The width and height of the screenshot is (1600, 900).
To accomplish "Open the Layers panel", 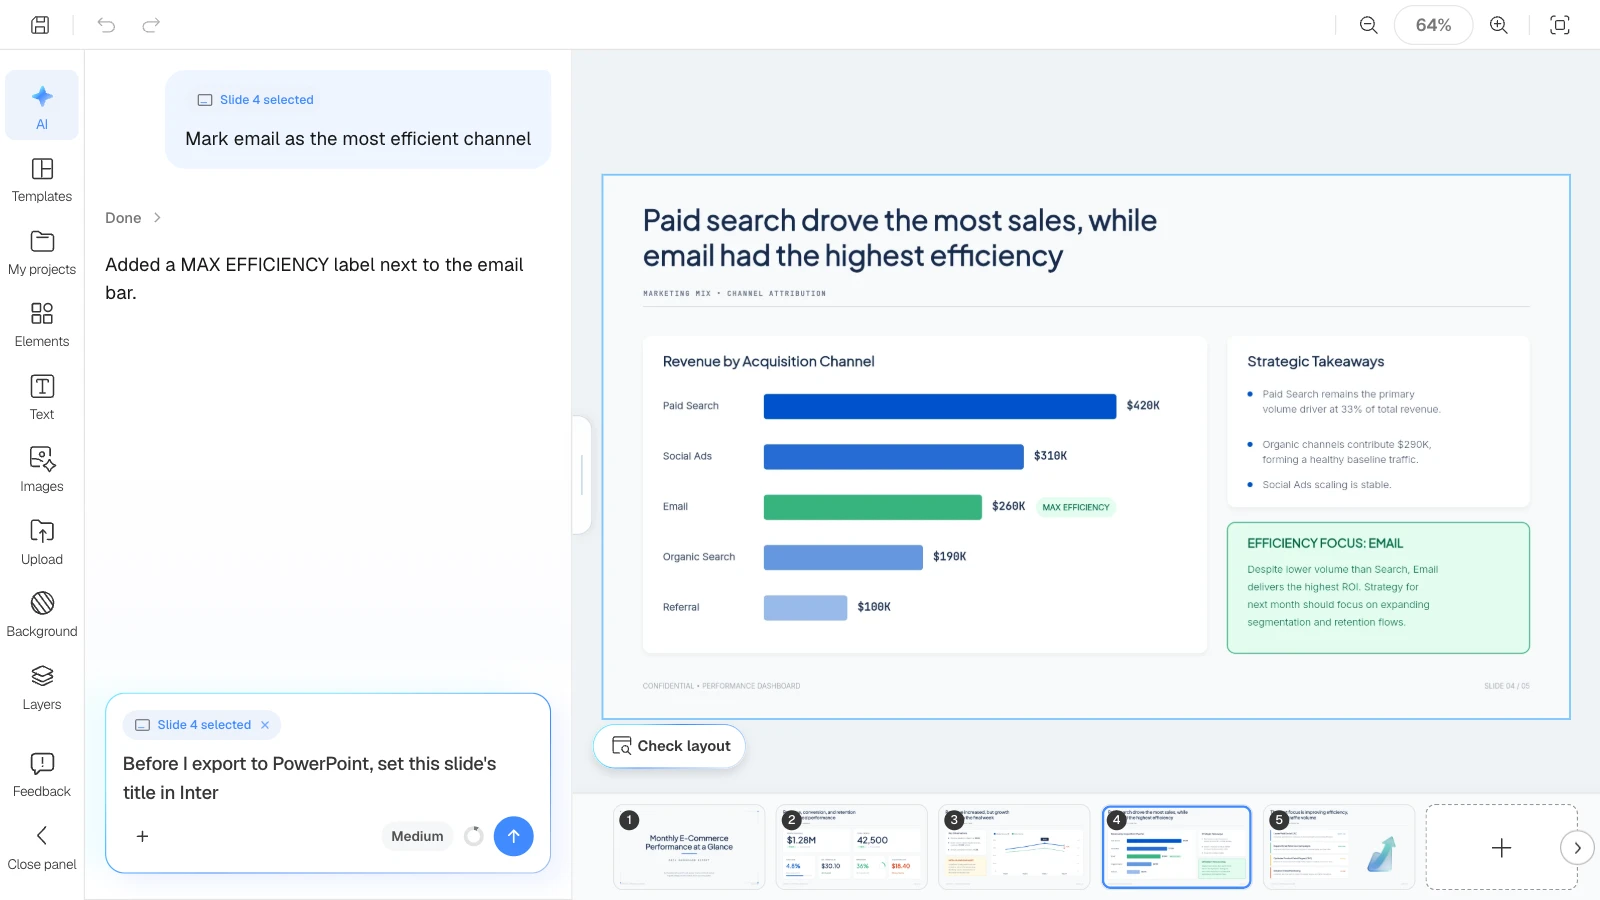I will click(x=42, y=688).
